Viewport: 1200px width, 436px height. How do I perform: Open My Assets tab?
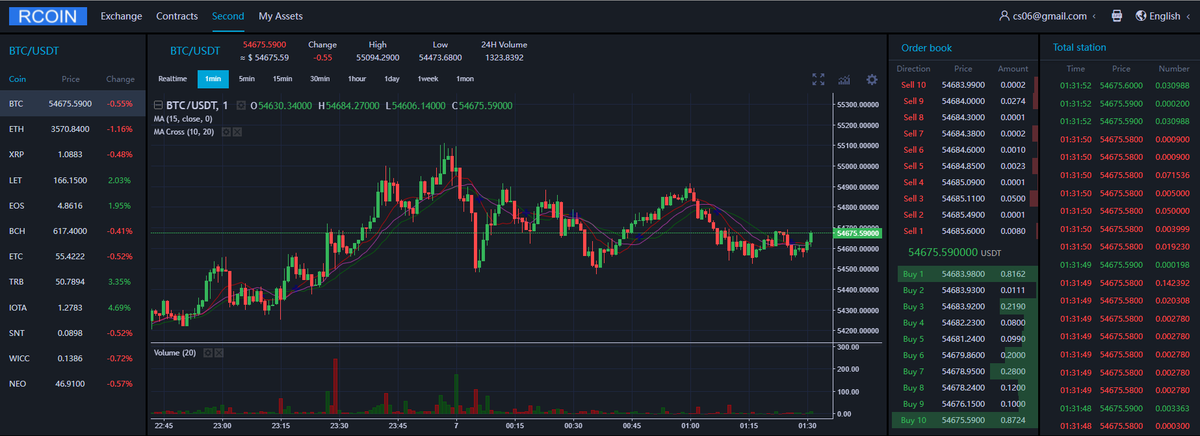click(280, 16)
